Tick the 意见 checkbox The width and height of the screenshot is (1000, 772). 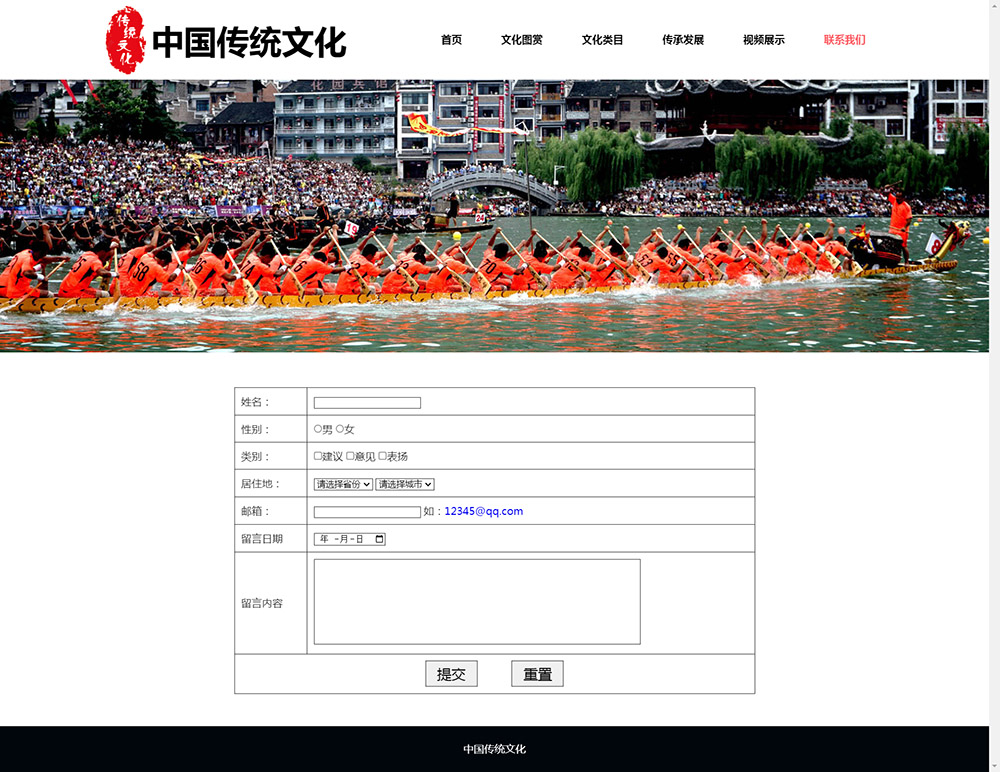point(350,456)
